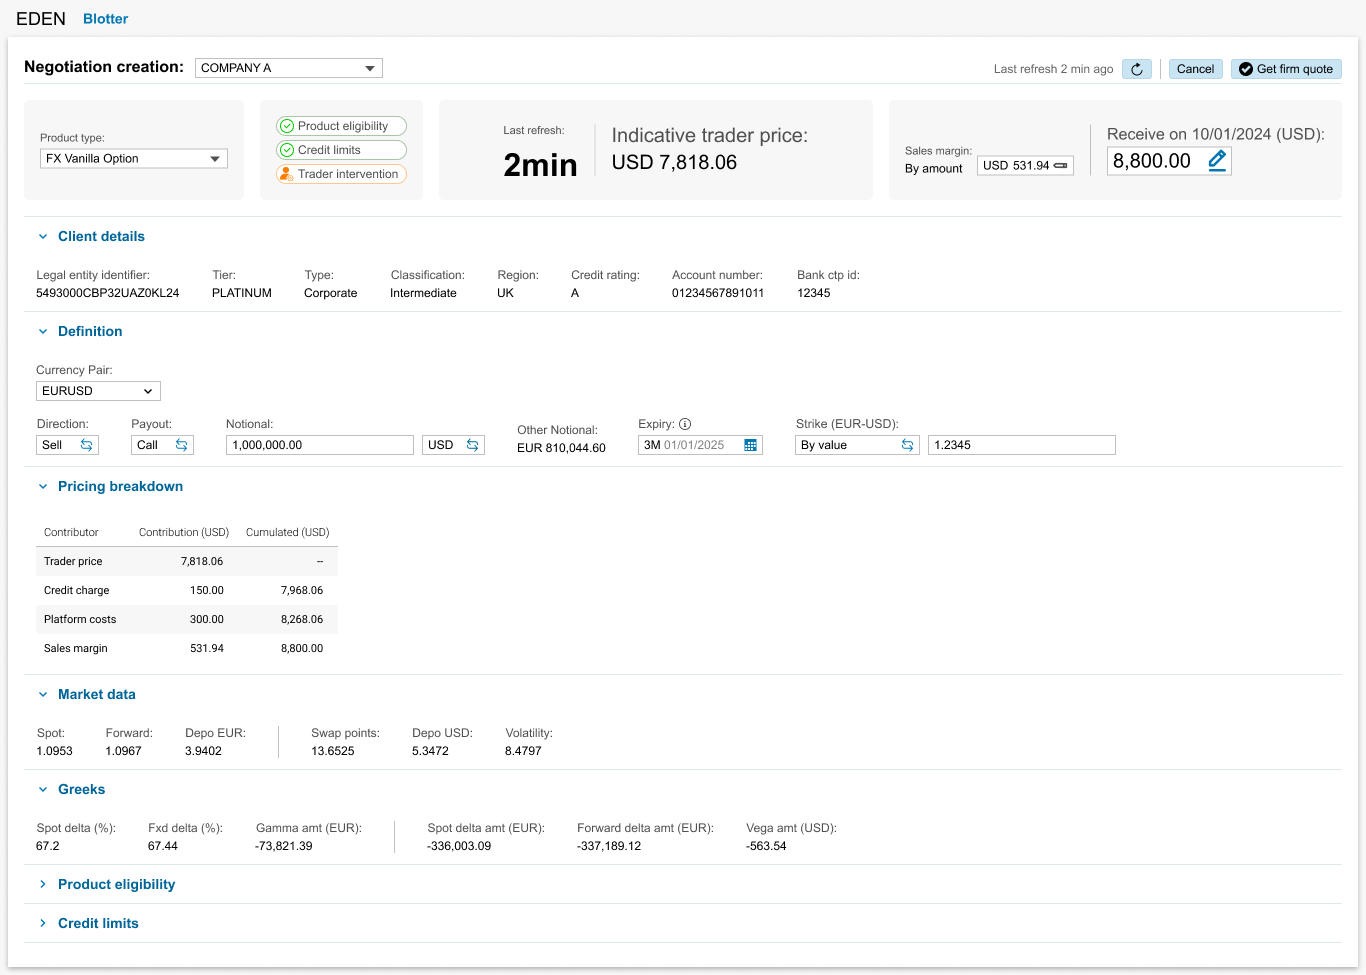The height and width of the screenshot is (975, 1366).
Task: Select the Platform costs contributor row
Action: coord(187,619)
